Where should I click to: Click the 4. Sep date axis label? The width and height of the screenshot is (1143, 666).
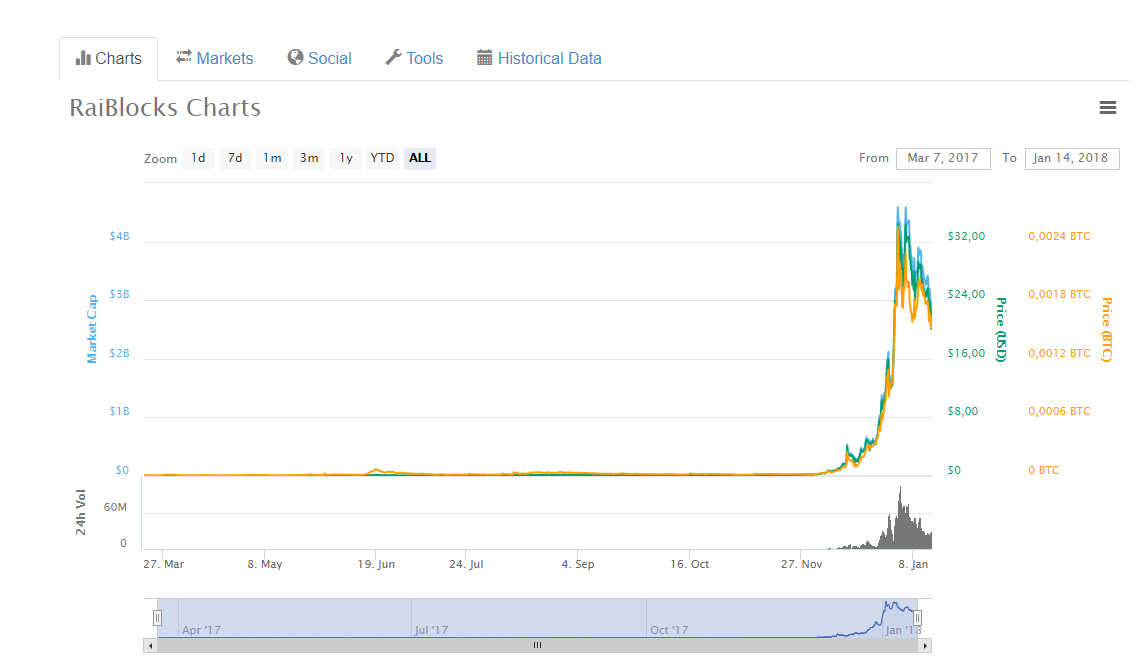point(578,564)
